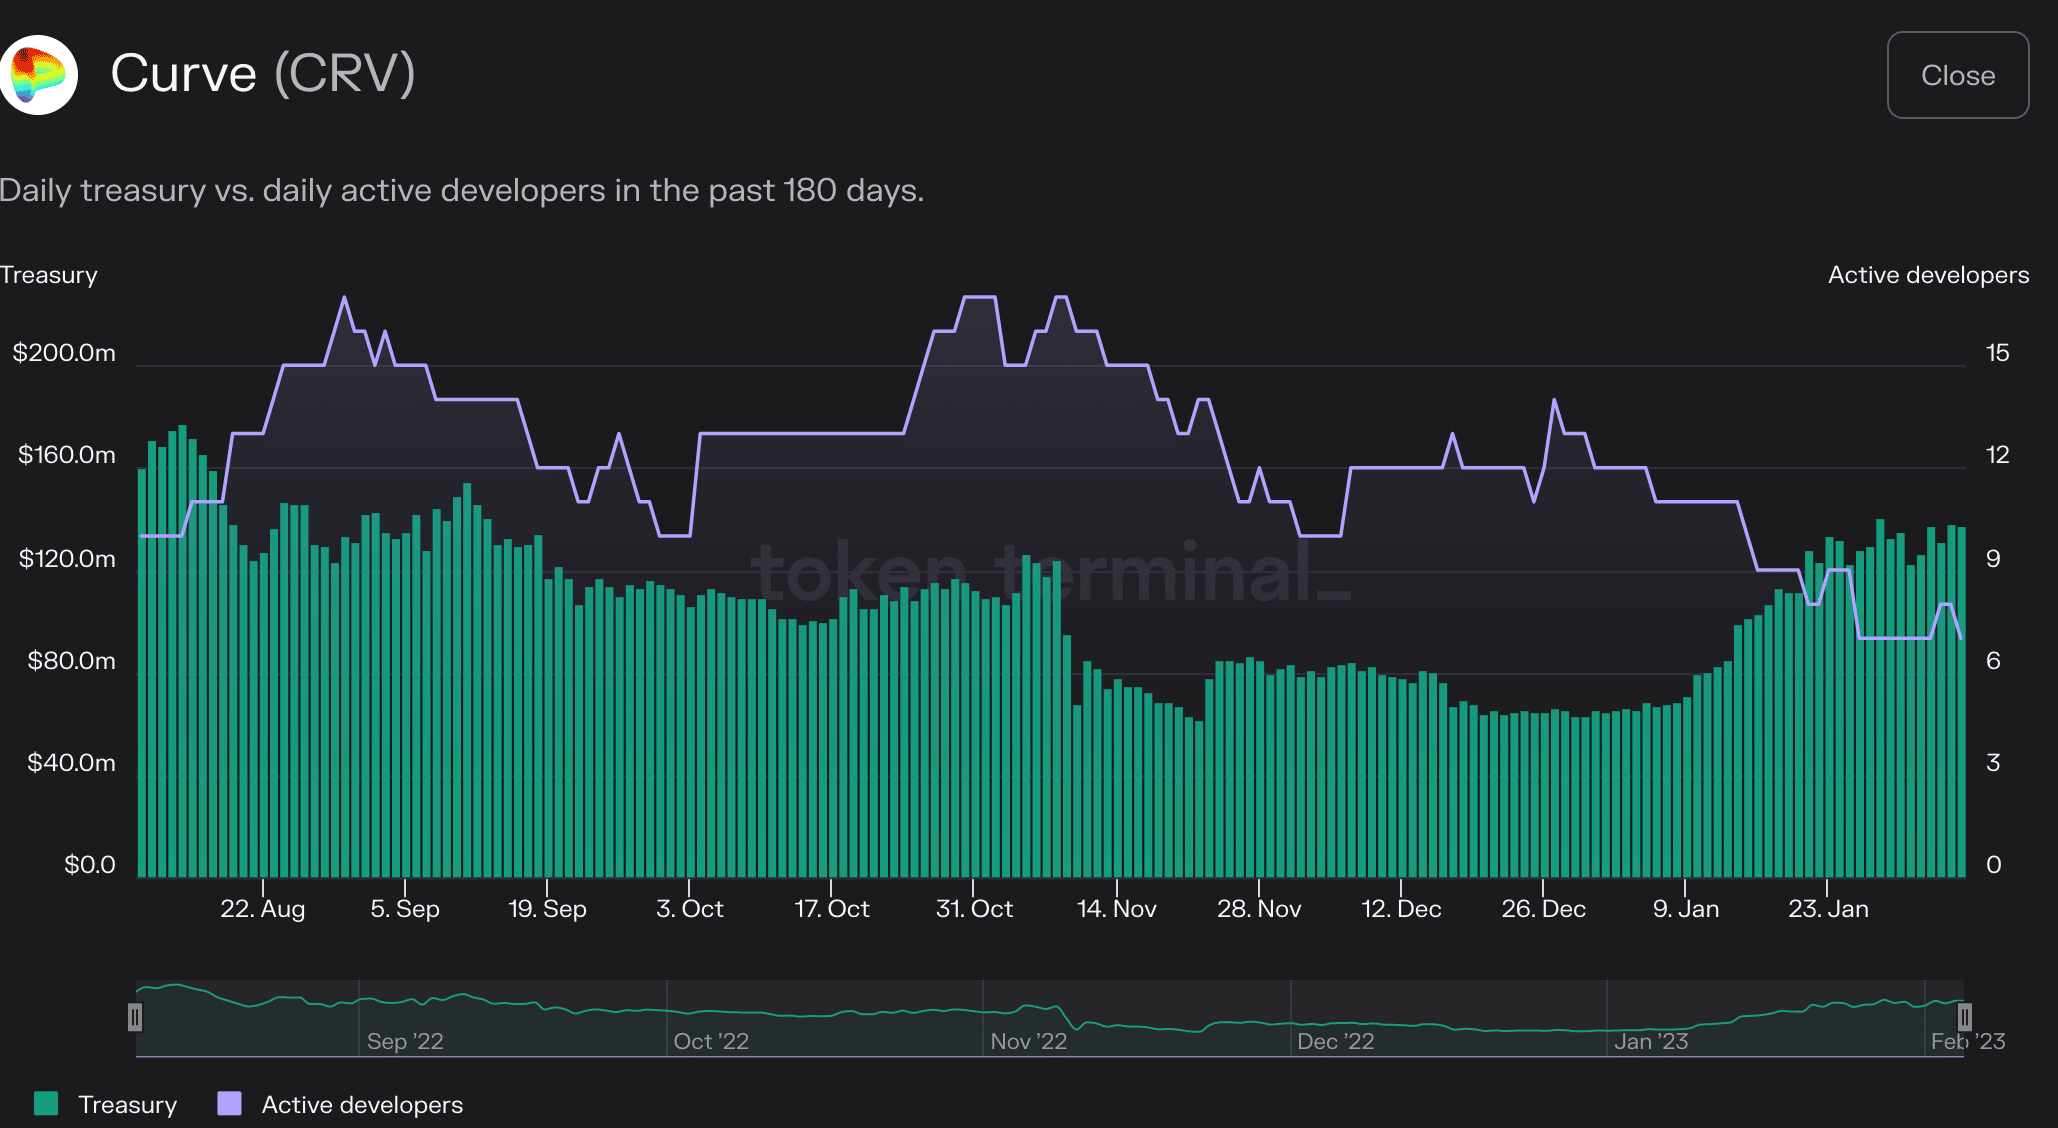
Task: Click the 28. Nov x-axis label
Action: tap(1259, 909)
